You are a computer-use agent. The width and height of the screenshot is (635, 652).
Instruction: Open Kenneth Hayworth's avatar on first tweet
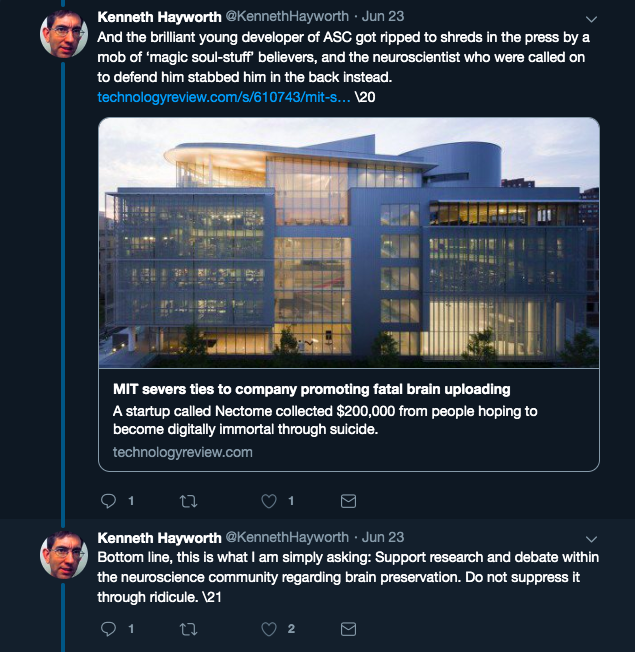[x=64, y=34]
